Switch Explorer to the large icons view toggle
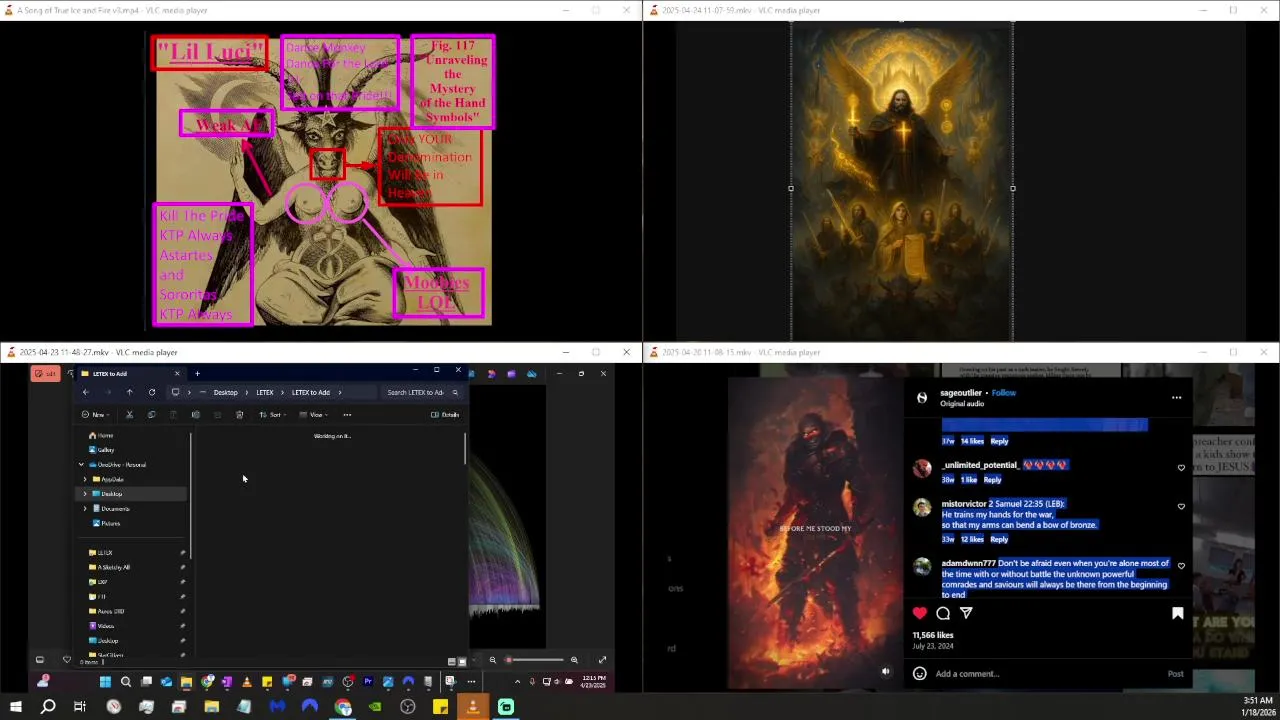Viewport: 1280px width, 720px height. (x=462, y=662)
